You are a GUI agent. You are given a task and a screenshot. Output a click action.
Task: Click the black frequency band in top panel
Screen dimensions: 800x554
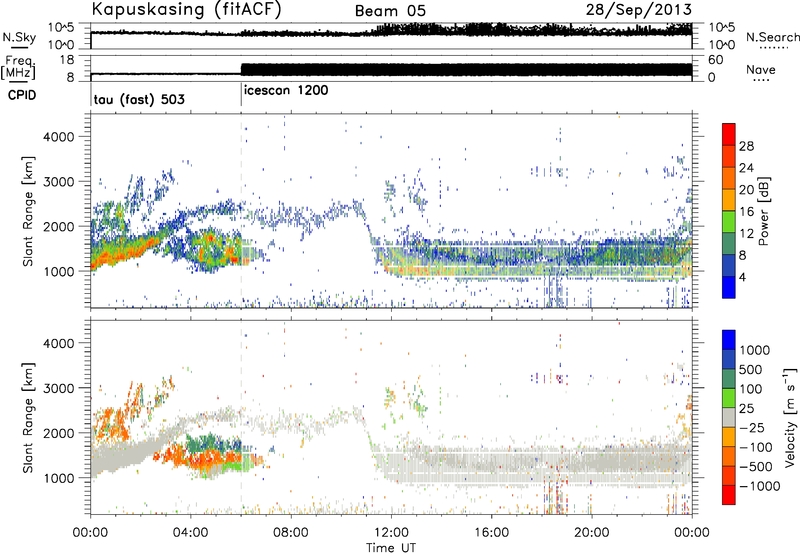tap(466, 70)
